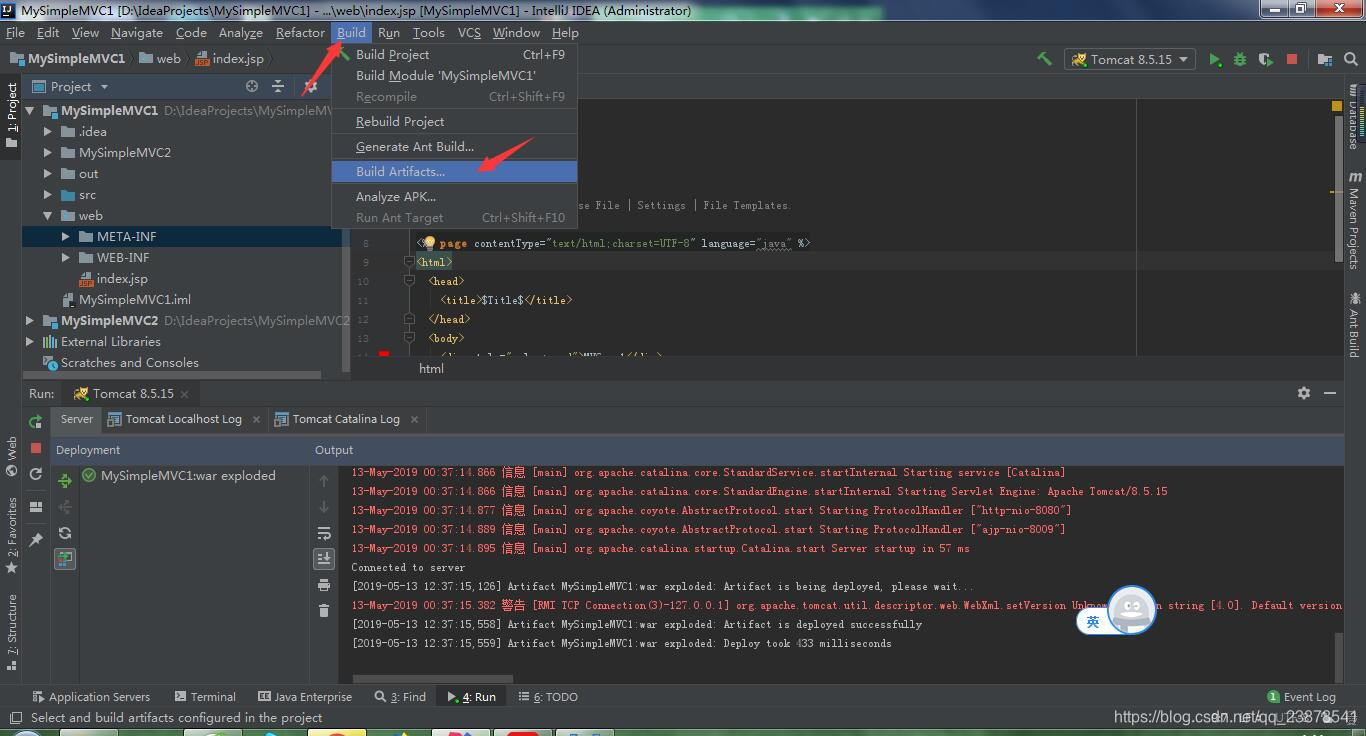Run with Coverage using the shield icon
Screen dimensions: 1366x736
click(1265, 59)
